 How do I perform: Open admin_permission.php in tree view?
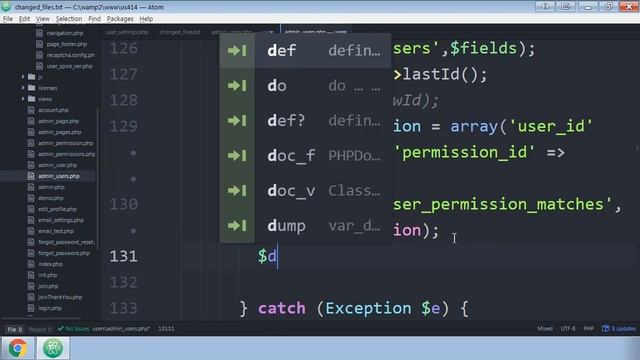click(66, 143)
